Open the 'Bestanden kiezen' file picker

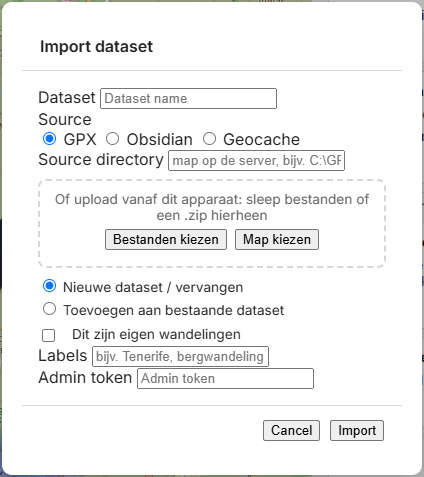(x=166, y=239)
